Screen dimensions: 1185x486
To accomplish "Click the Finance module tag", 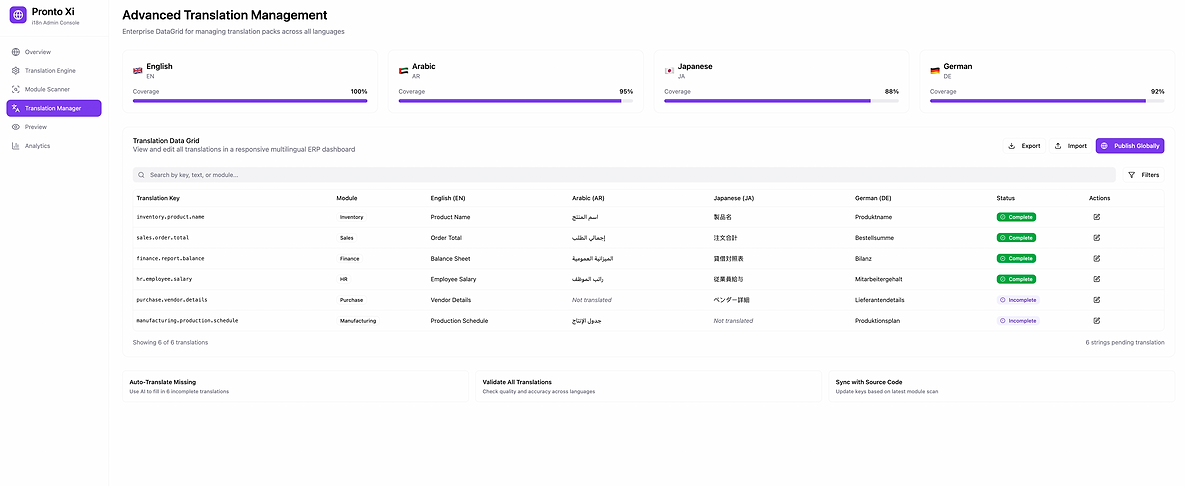I will click(x=349, y=258).
